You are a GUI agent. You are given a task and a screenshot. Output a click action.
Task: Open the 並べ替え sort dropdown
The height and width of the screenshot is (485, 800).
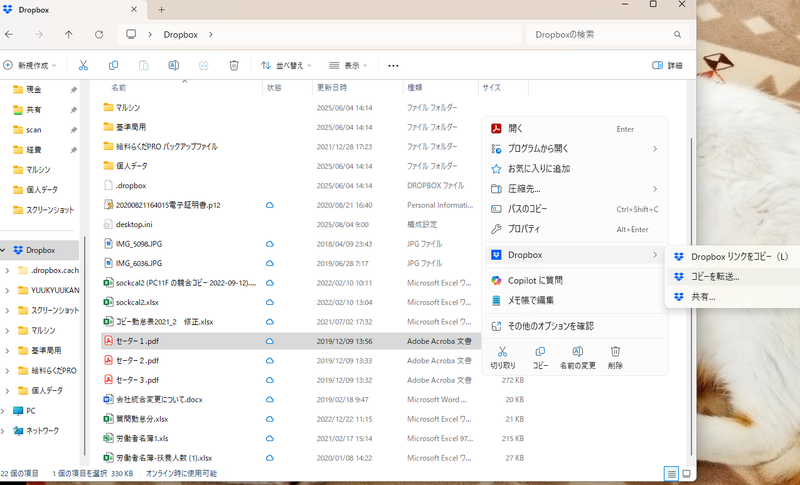tap(288, 65)
